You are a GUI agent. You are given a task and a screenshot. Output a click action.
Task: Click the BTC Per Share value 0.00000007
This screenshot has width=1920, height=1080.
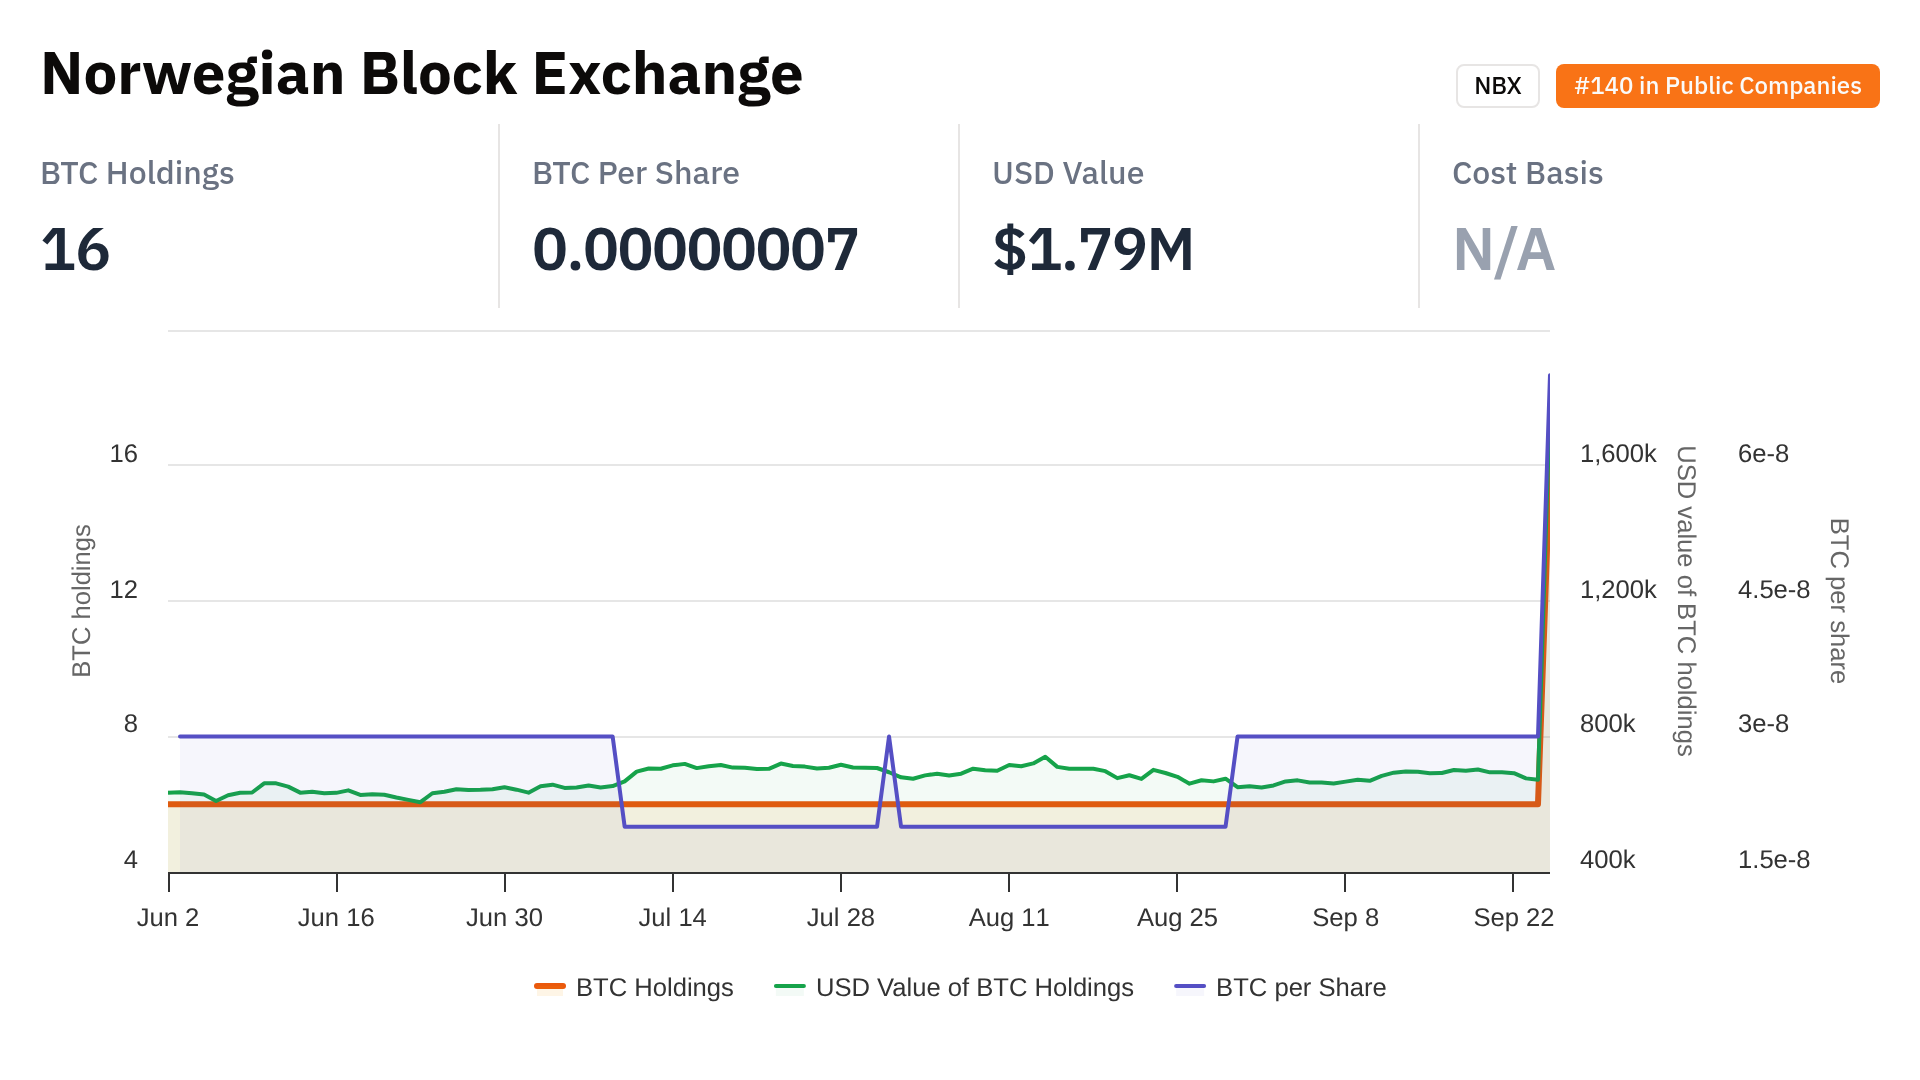(695, 250)
